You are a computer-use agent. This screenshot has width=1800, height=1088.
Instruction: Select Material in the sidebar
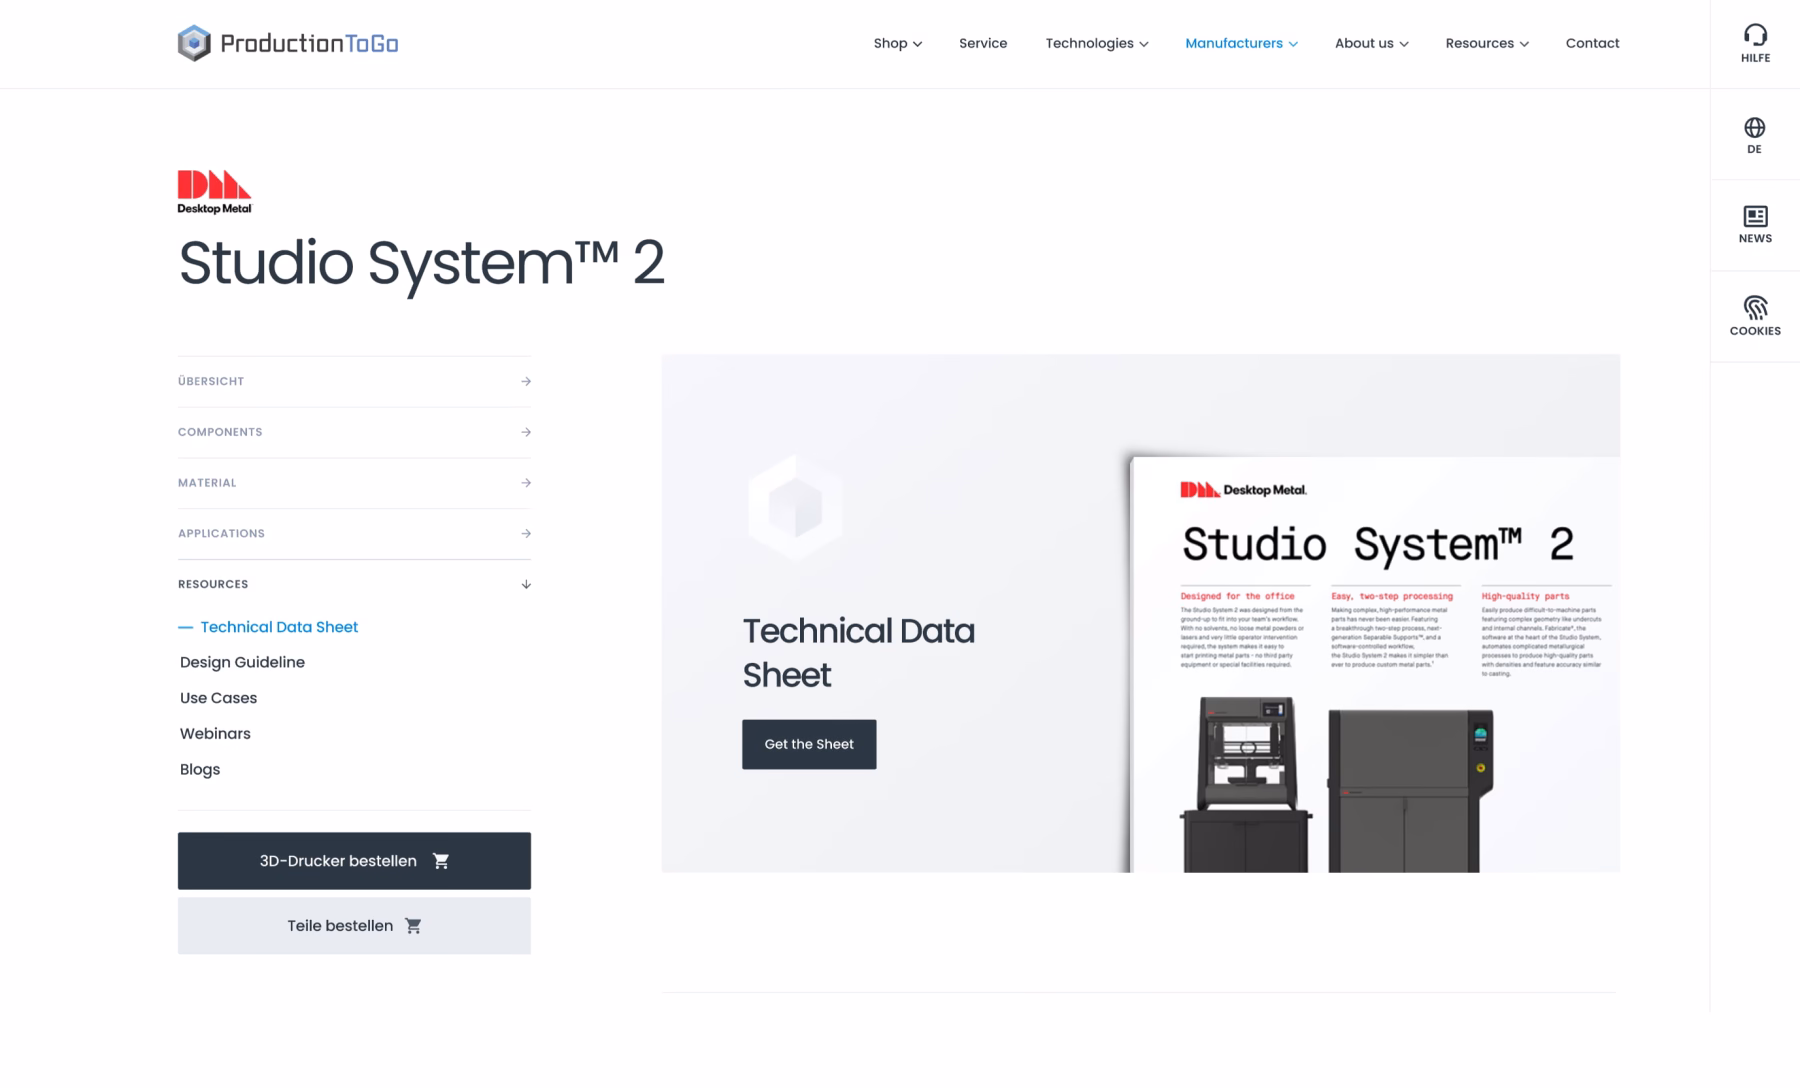pos(354,483)
